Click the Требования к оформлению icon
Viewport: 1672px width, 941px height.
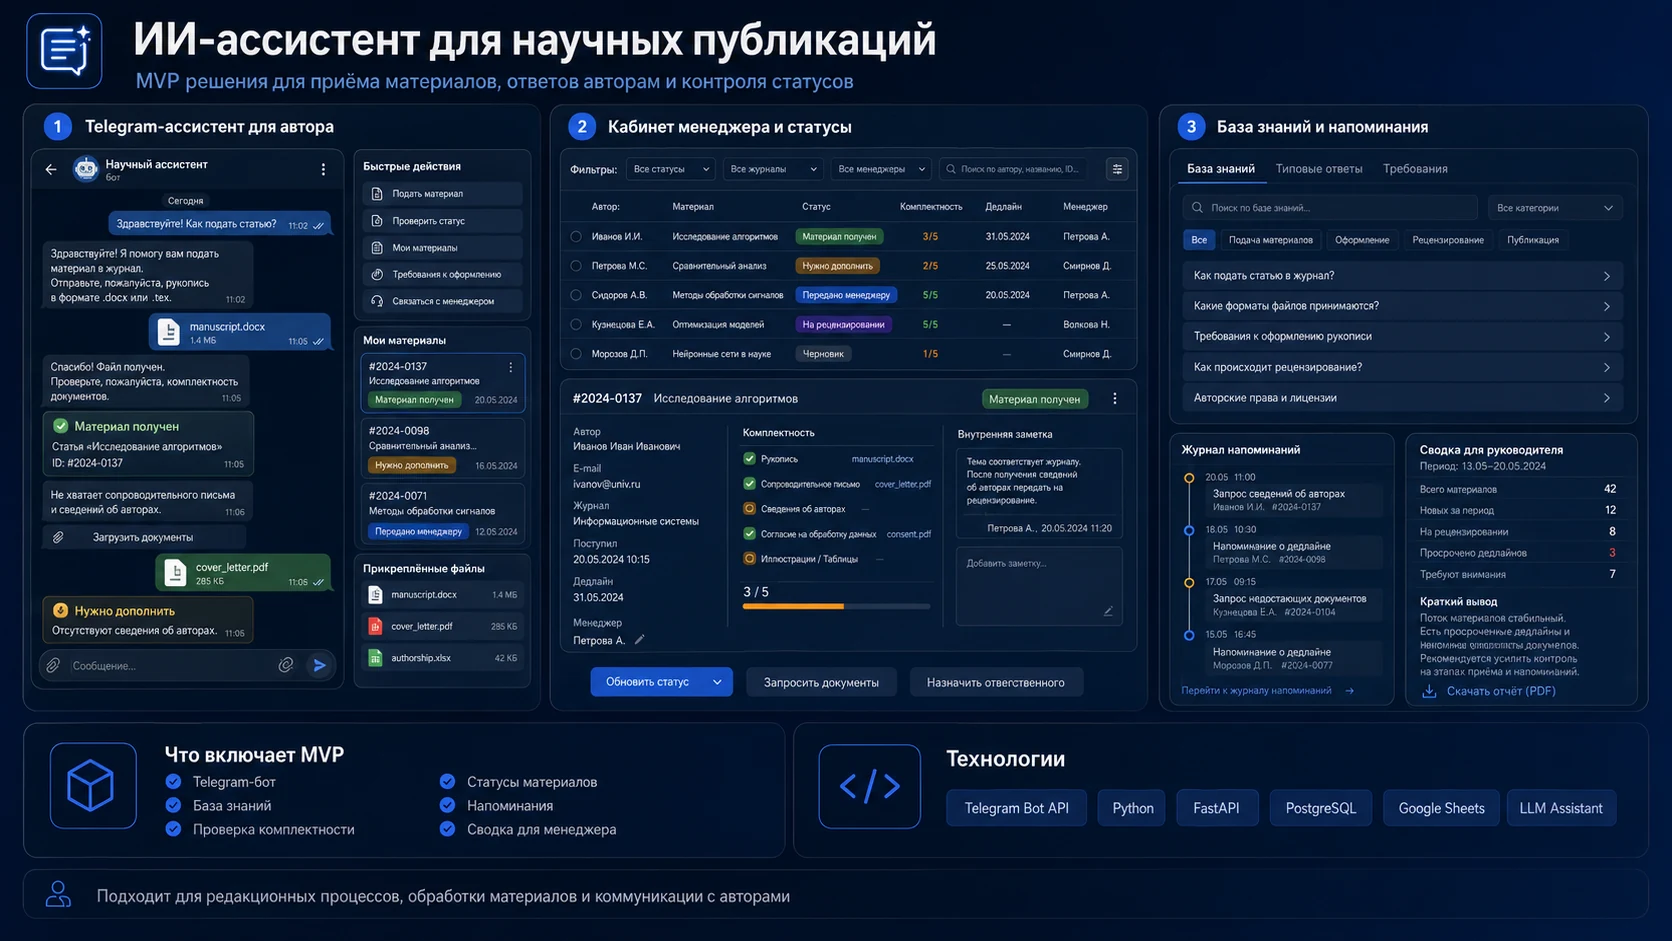(x=377, y=274)
